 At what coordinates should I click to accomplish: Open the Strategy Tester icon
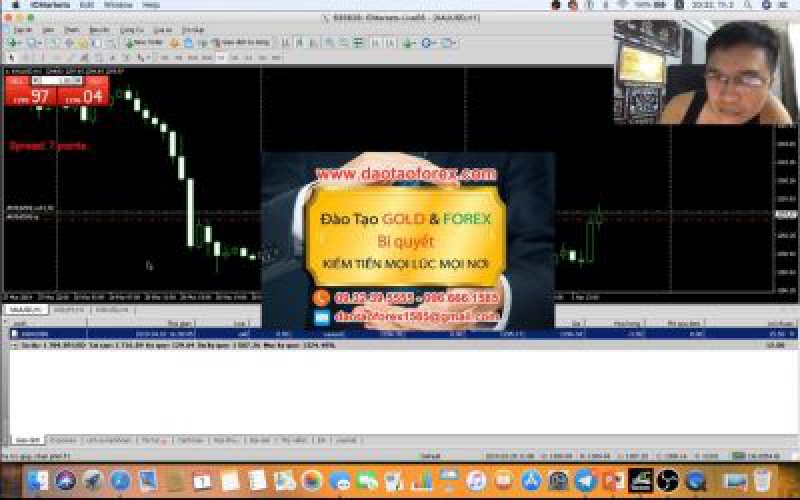tap(109, 43)
